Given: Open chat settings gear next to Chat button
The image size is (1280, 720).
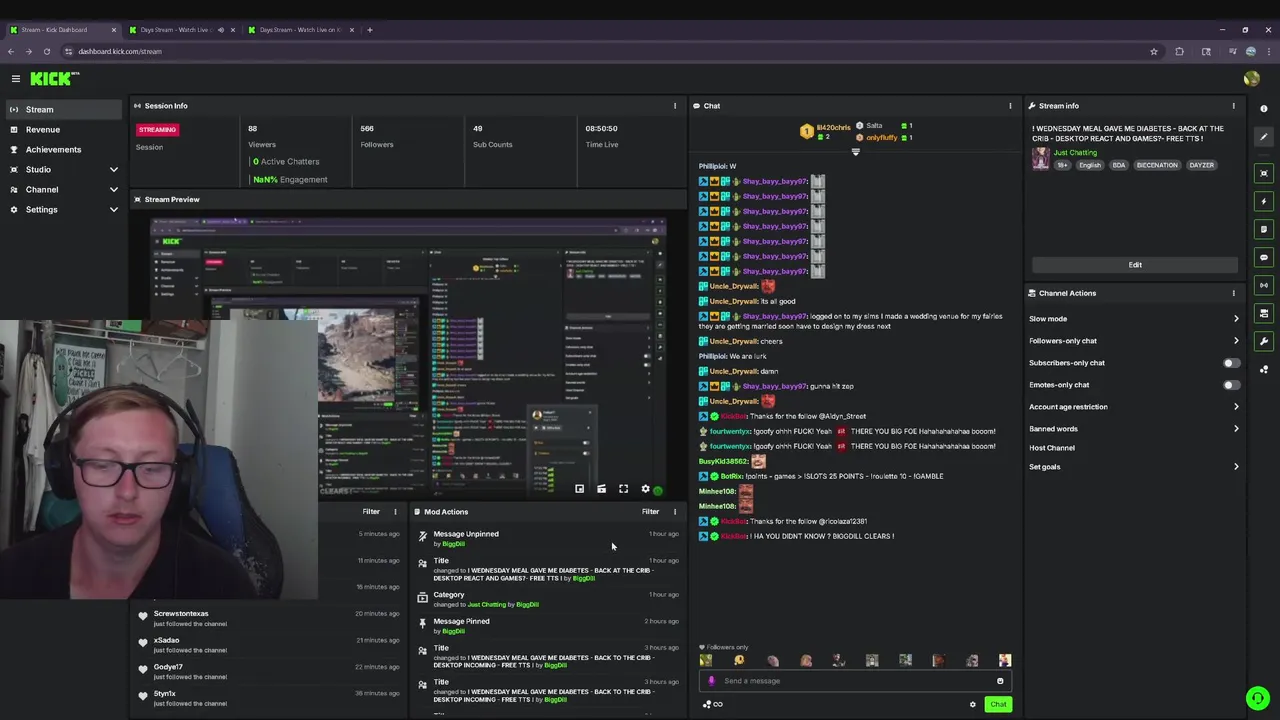Looking at the screenshot, I should coord(973,705).
